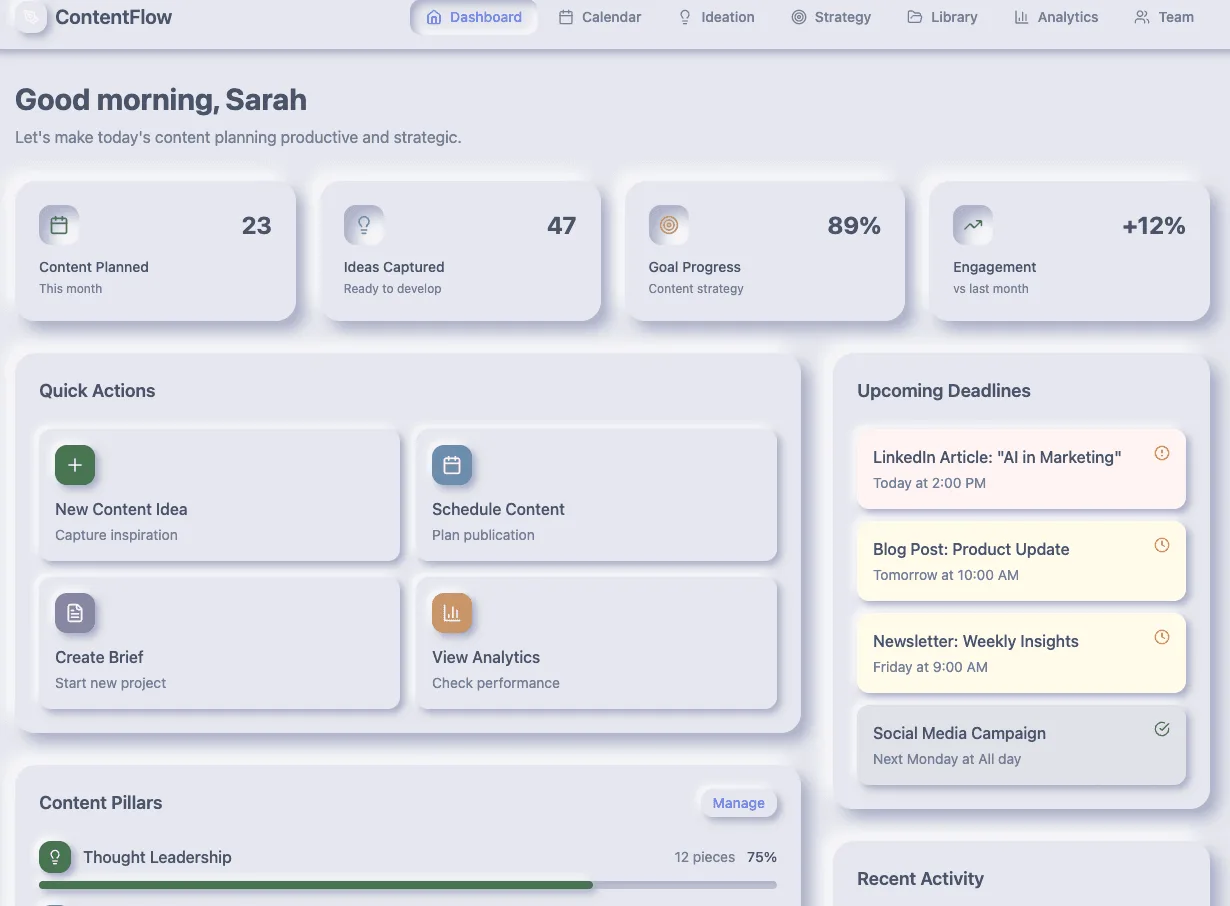Click the document icon for Create Brief
This screenshot has height=906, width=1230.
[x=75, y=613]
